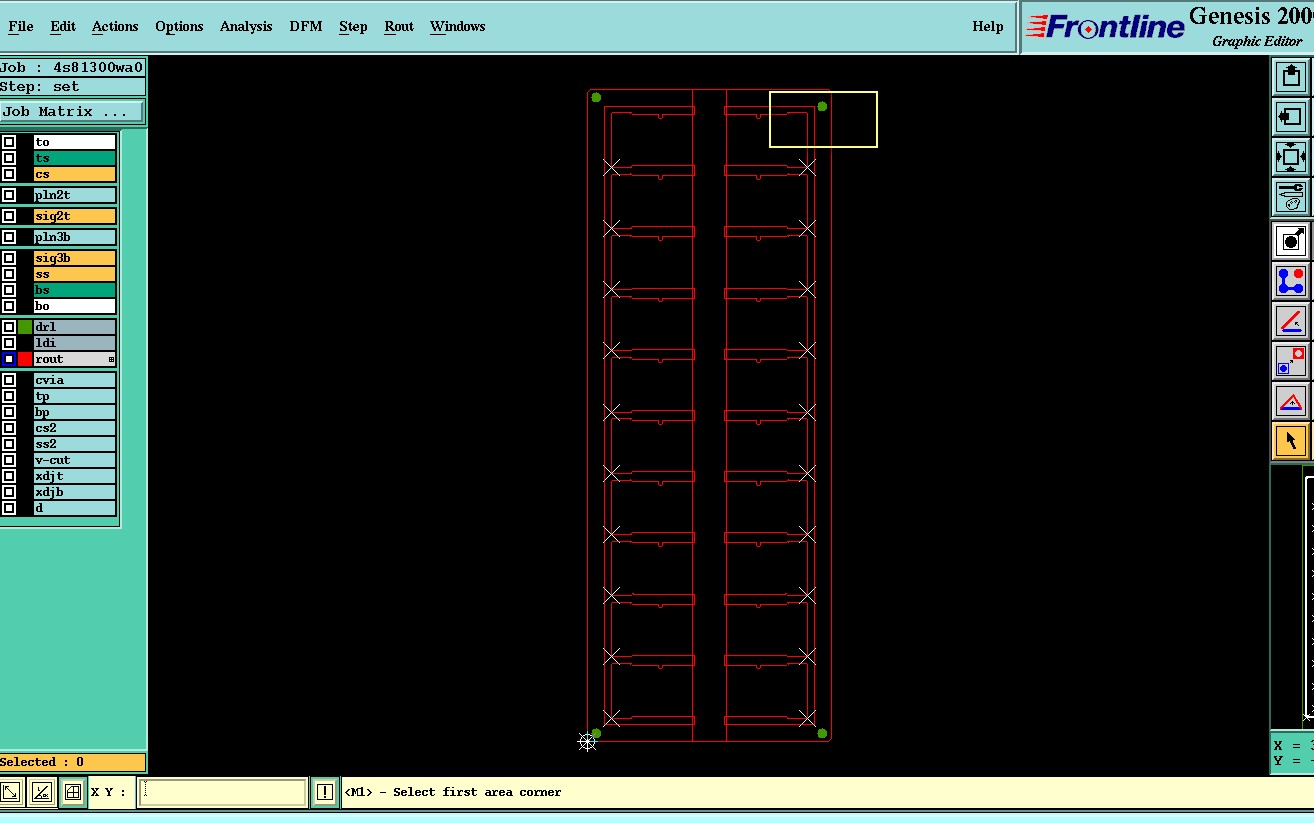This screenshot has width=1314, height=823.
Task: Select the red triangle snap tool
Action: [x=1291, y=401]
